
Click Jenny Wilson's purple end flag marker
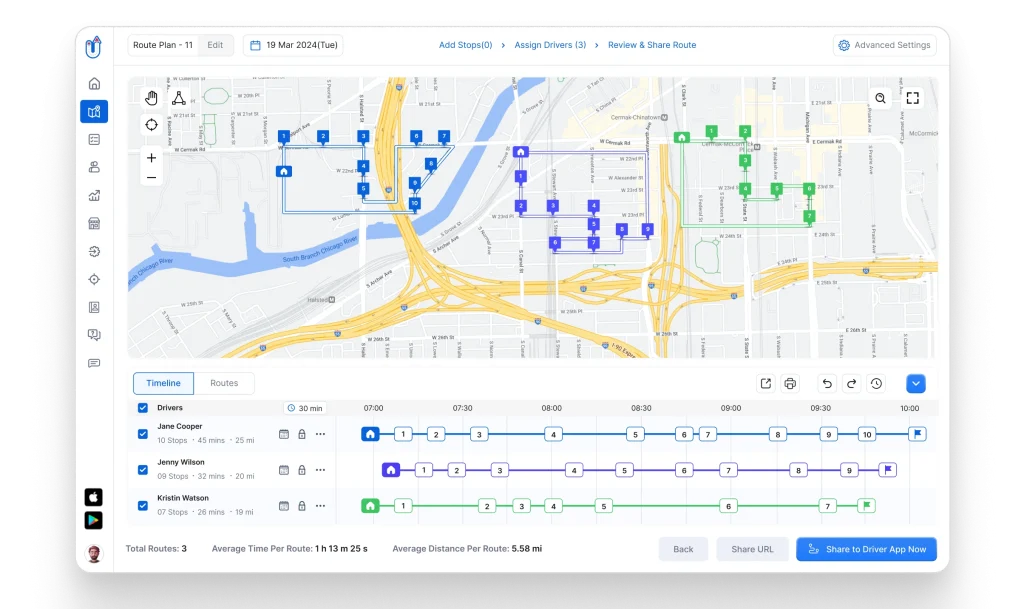[x=888, y=470]
